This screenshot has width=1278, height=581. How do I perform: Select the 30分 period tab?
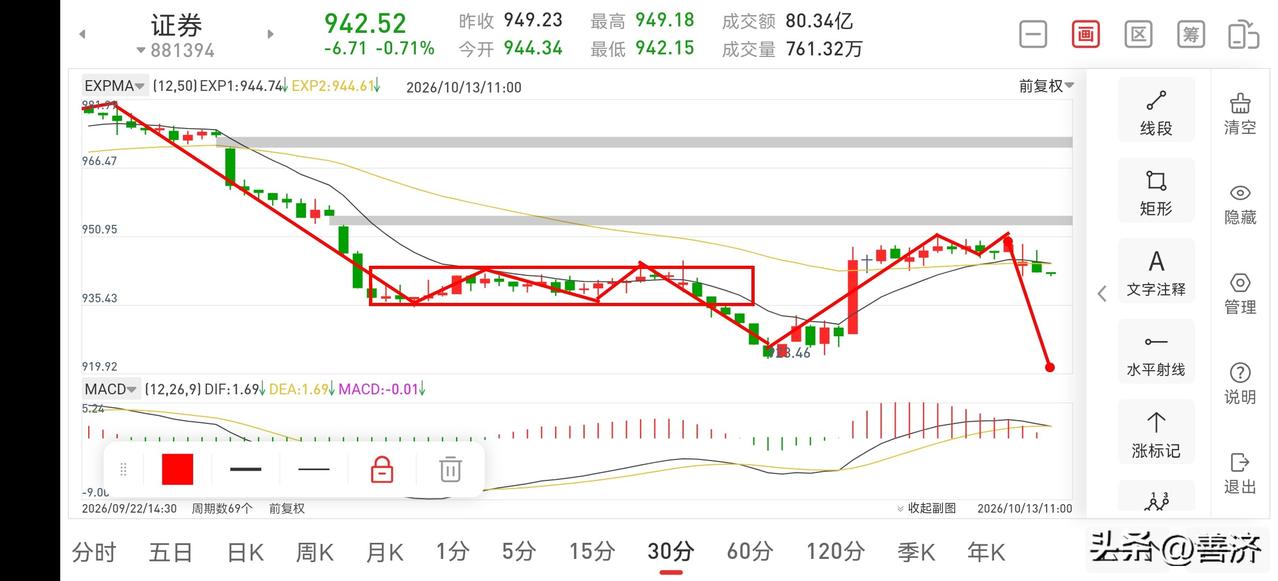(x=671, y=551)
